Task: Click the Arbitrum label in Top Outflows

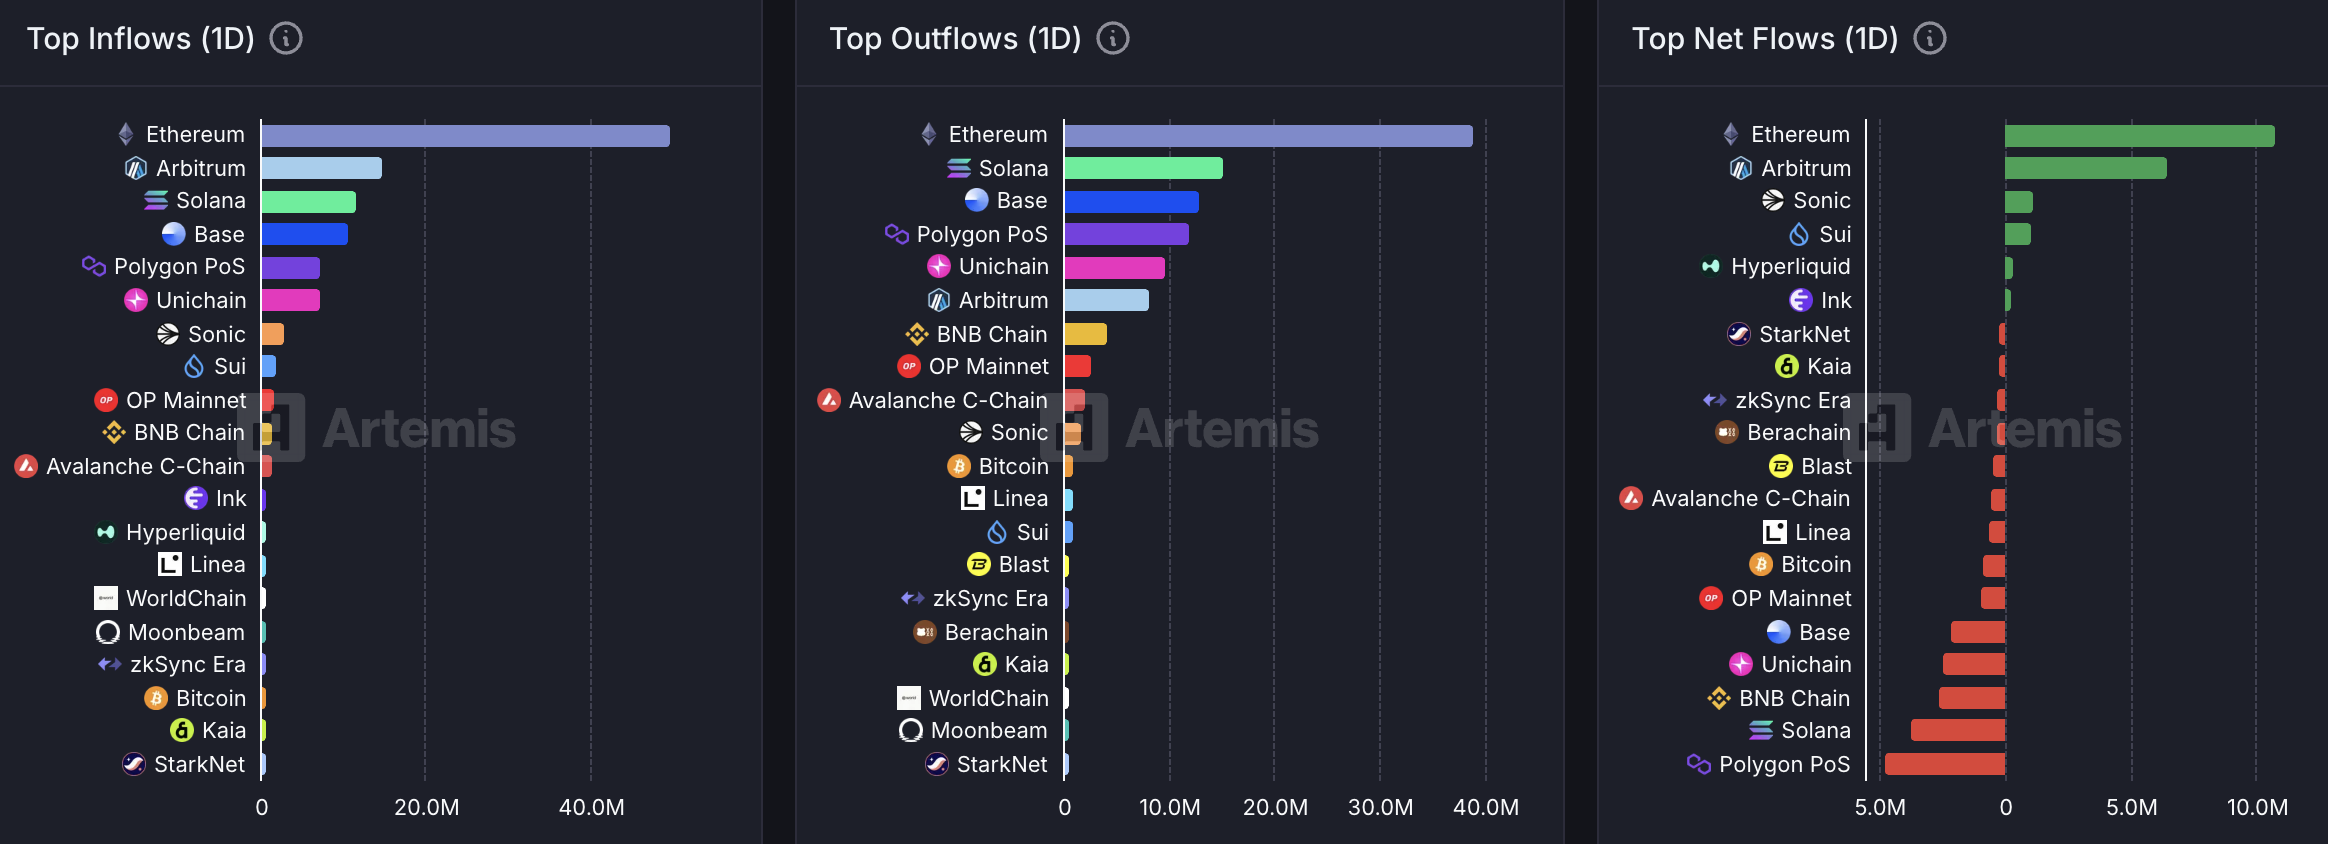Action: tap(1004, 300)
